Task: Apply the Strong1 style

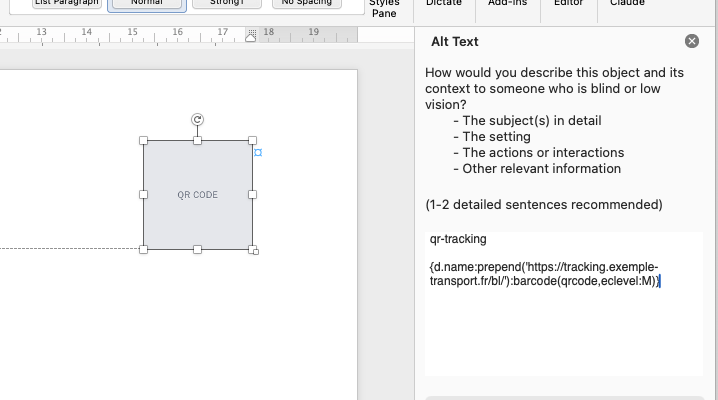Action: click(227, 4)
